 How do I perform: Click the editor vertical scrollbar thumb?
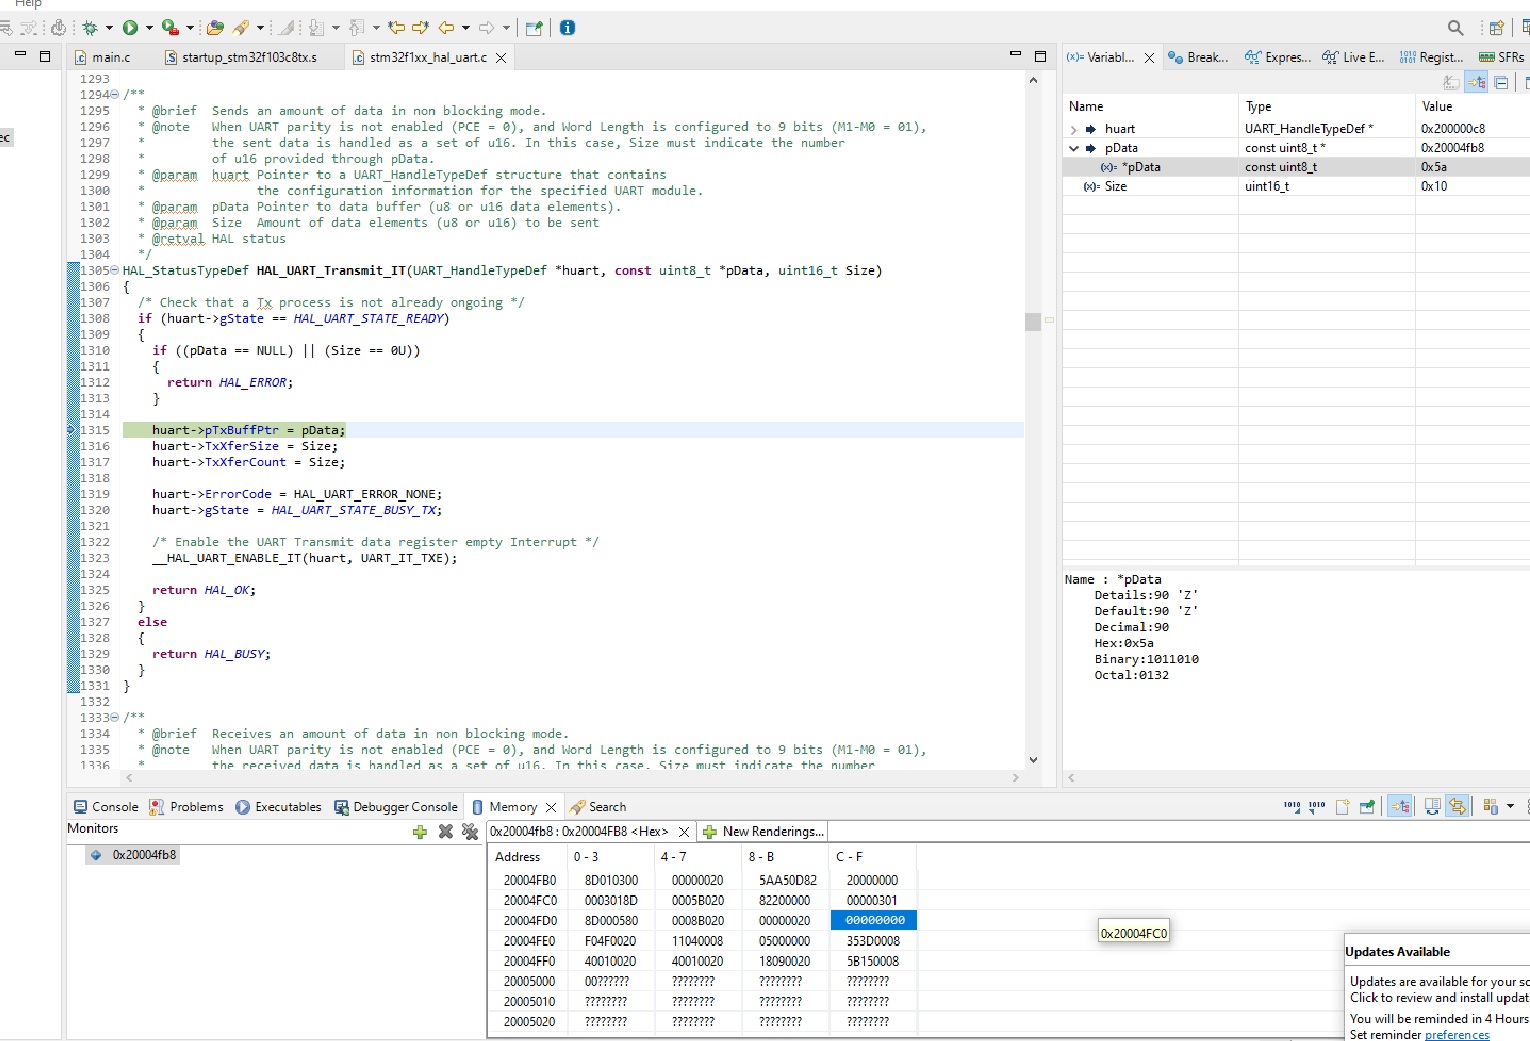tap(1033, 321)
